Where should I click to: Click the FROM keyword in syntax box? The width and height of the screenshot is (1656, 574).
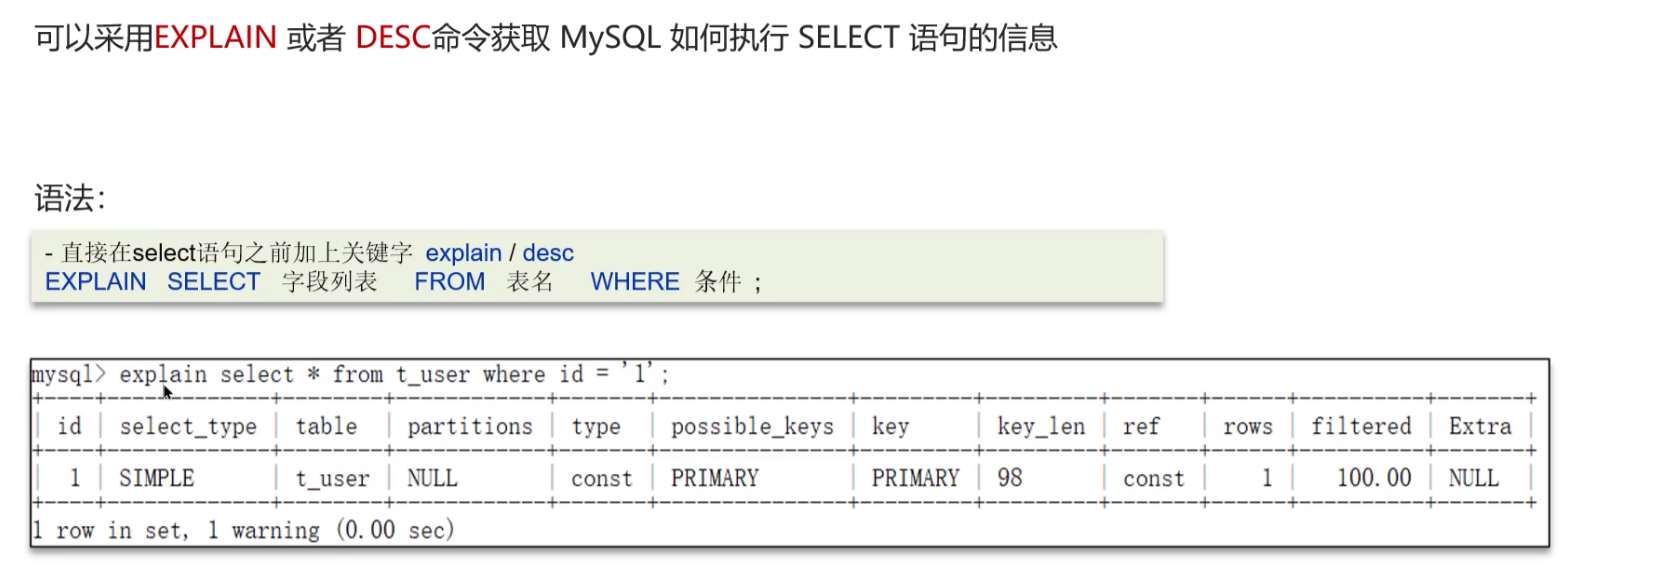click(450, 282)
